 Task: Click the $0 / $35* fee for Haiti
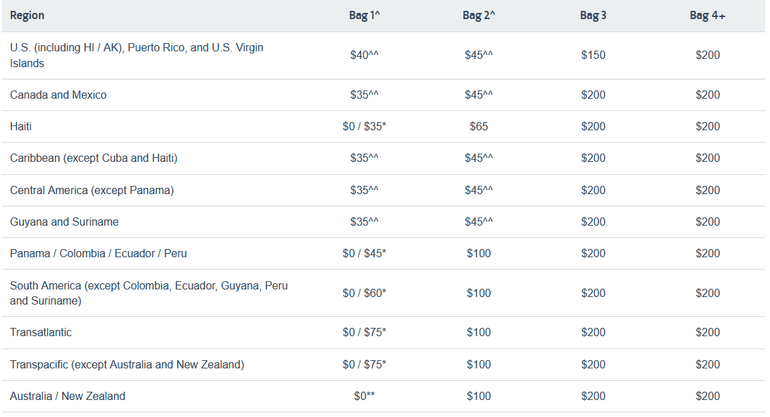pyautogui.click(x=364, y=127)
